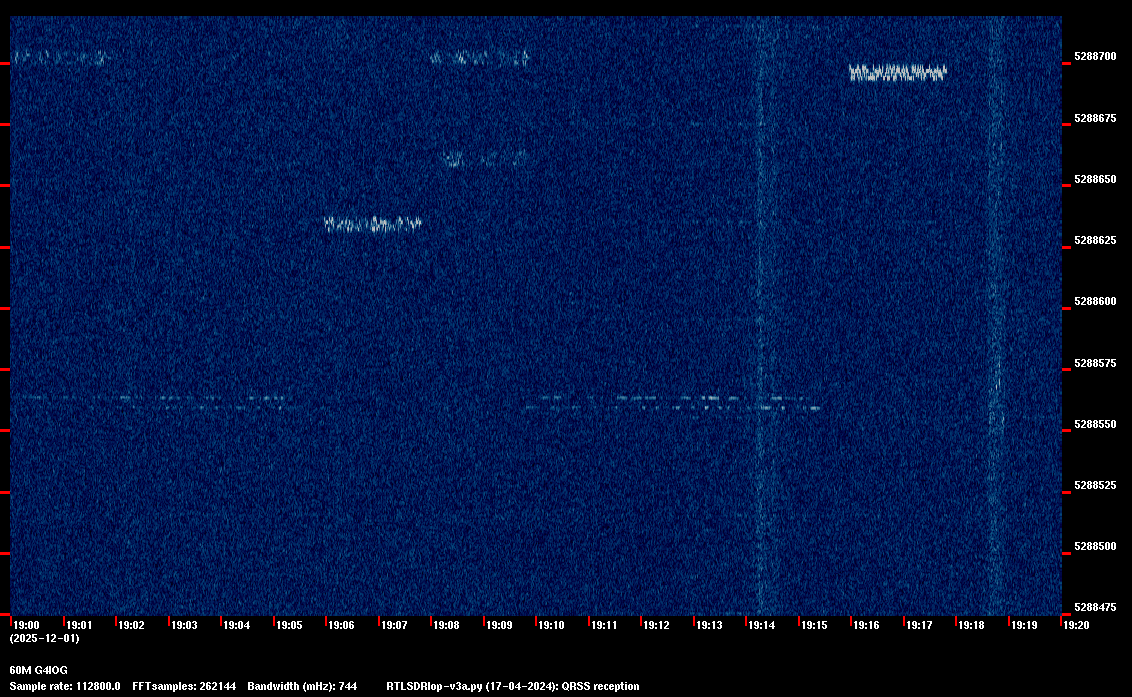Click the 60M G4IOG station label
Screen dimensions: 1132x697
[38, 670]
